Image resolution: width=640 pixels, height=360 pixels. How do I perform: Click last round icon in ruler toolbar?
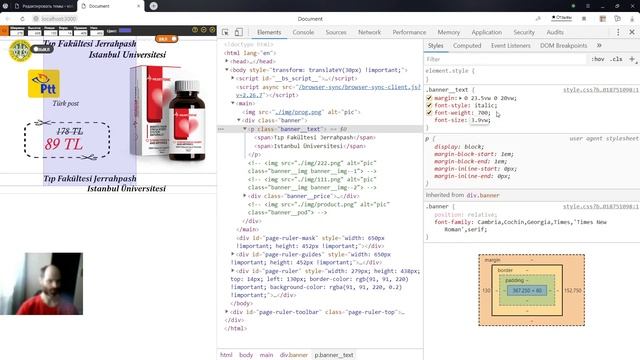click(x=212, y=30)
